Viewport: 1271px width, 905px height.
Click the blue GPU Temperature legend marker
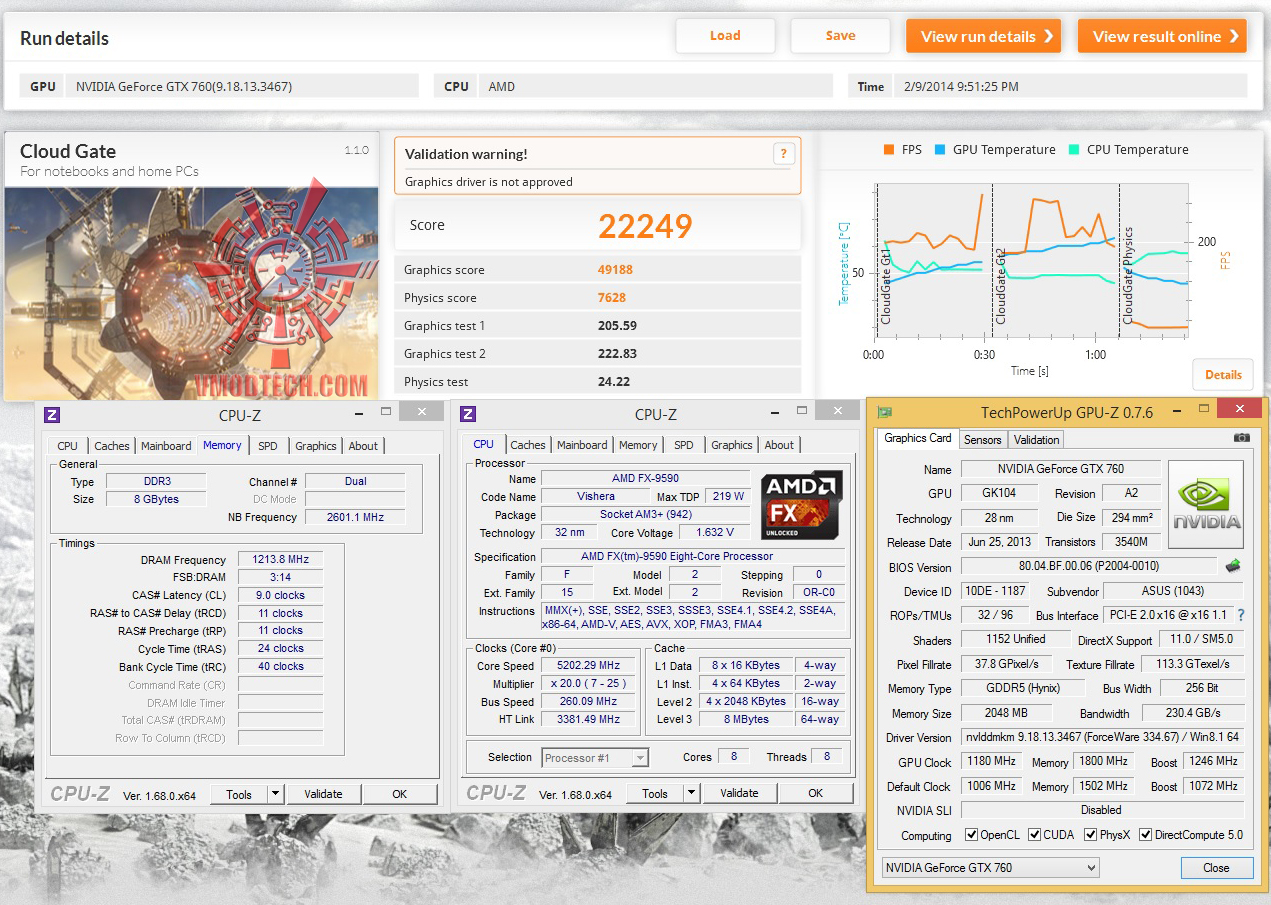pos(940,150)
